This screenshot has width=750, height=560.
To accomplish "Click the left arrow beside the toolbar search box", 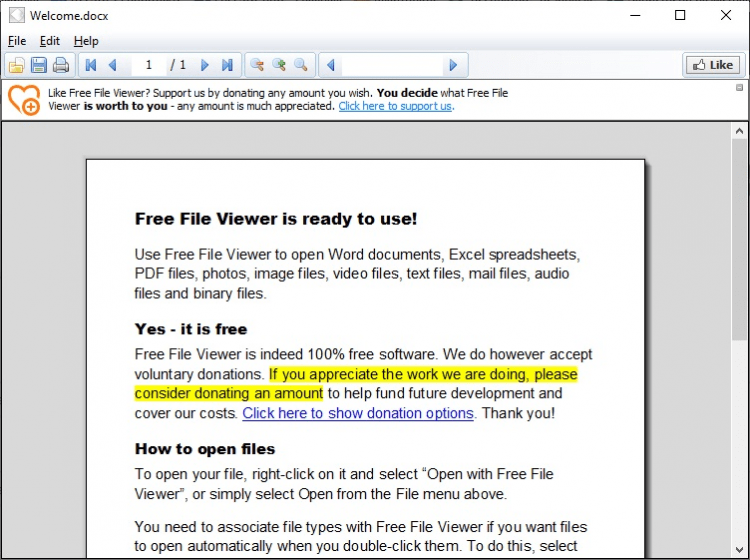I will (331, 65).
